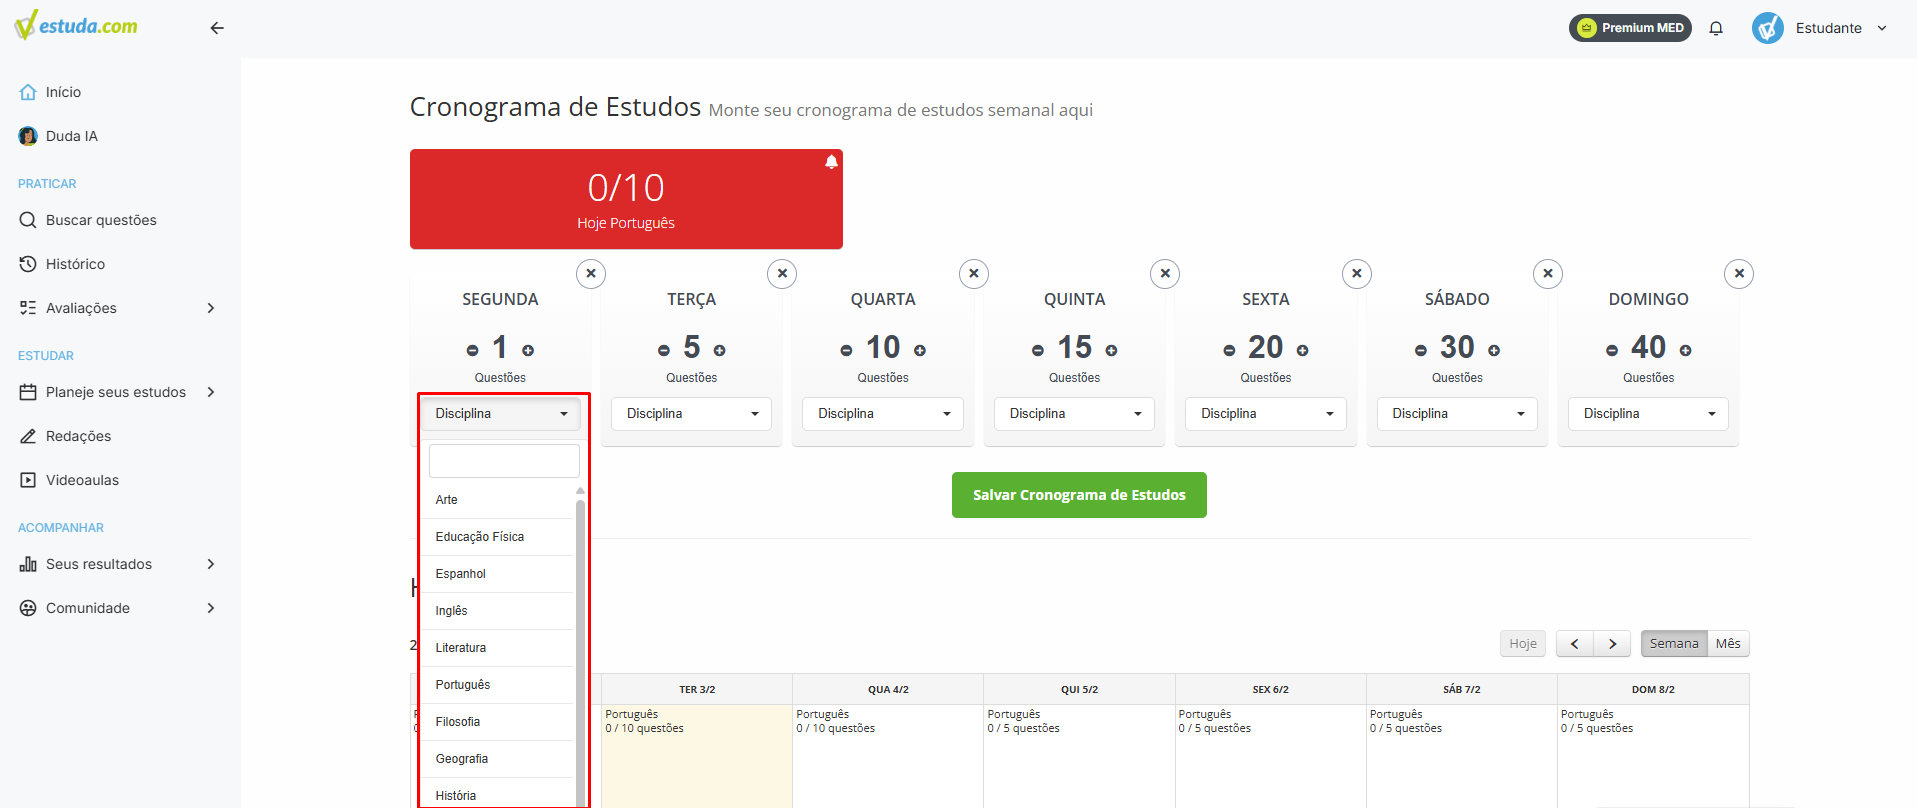Viewport: 1917px width, 808px height.
Task: Decrease Sábado question count
Action: [x=1420, y=350]
